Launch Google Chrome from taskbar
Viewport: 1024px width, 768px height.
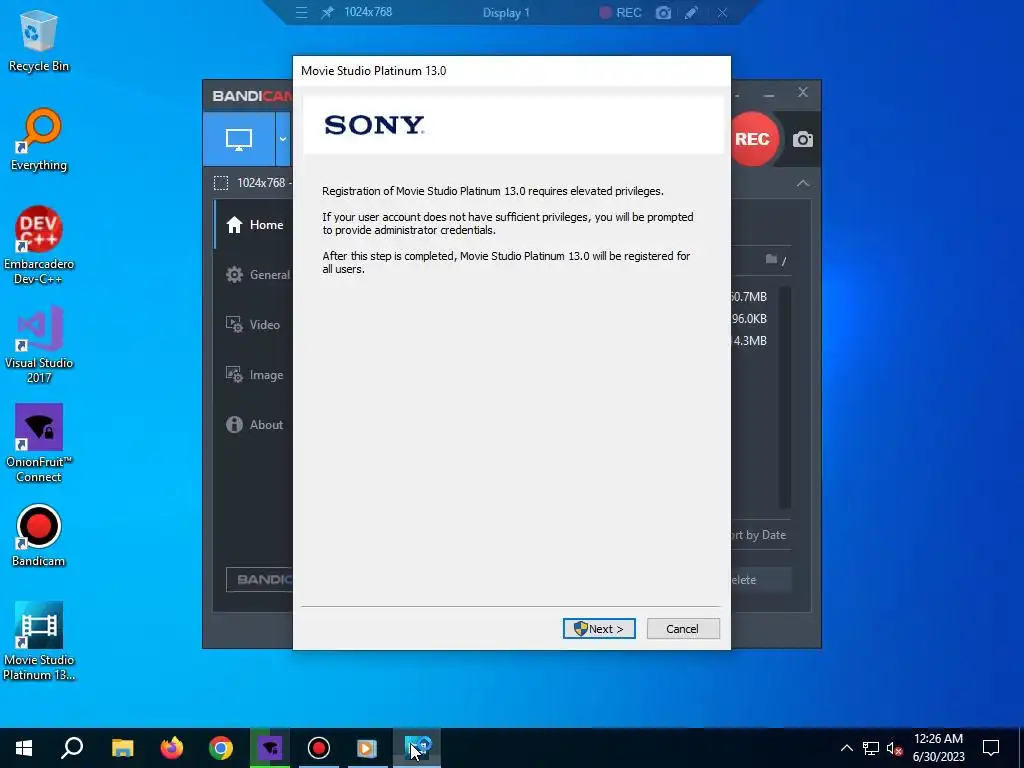[x=221, y=748]
